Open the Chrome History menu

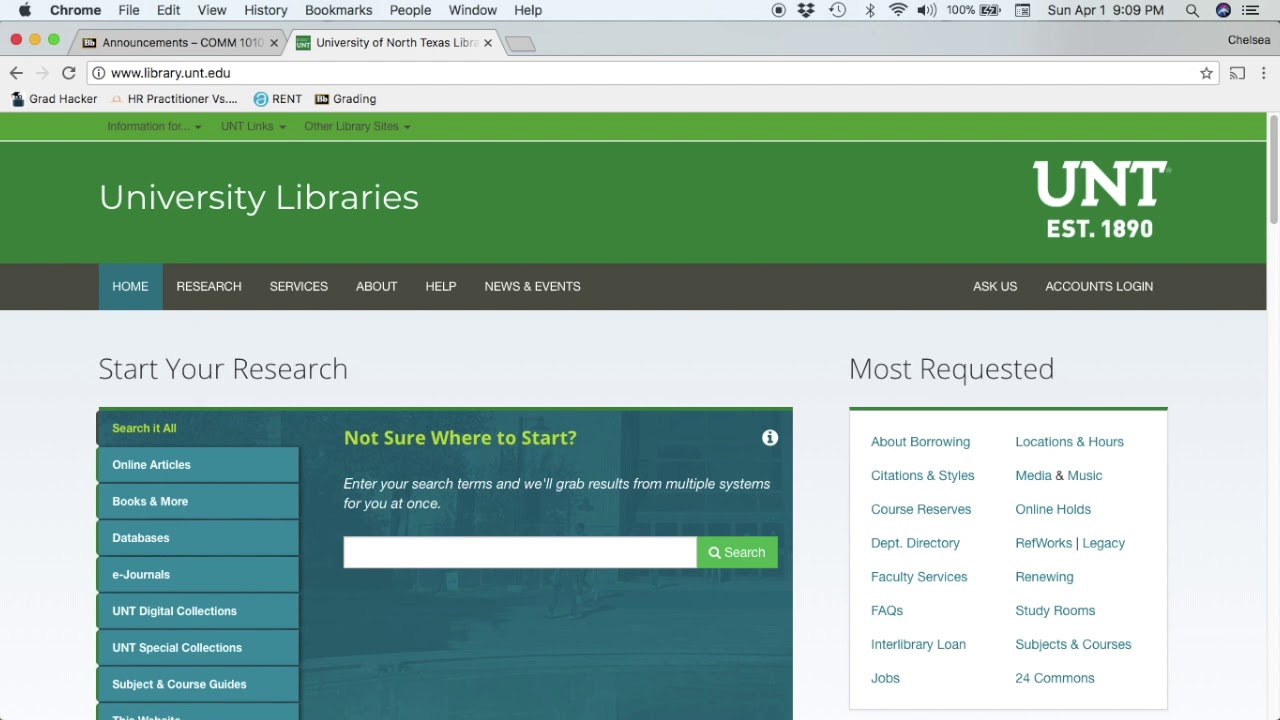265,10
